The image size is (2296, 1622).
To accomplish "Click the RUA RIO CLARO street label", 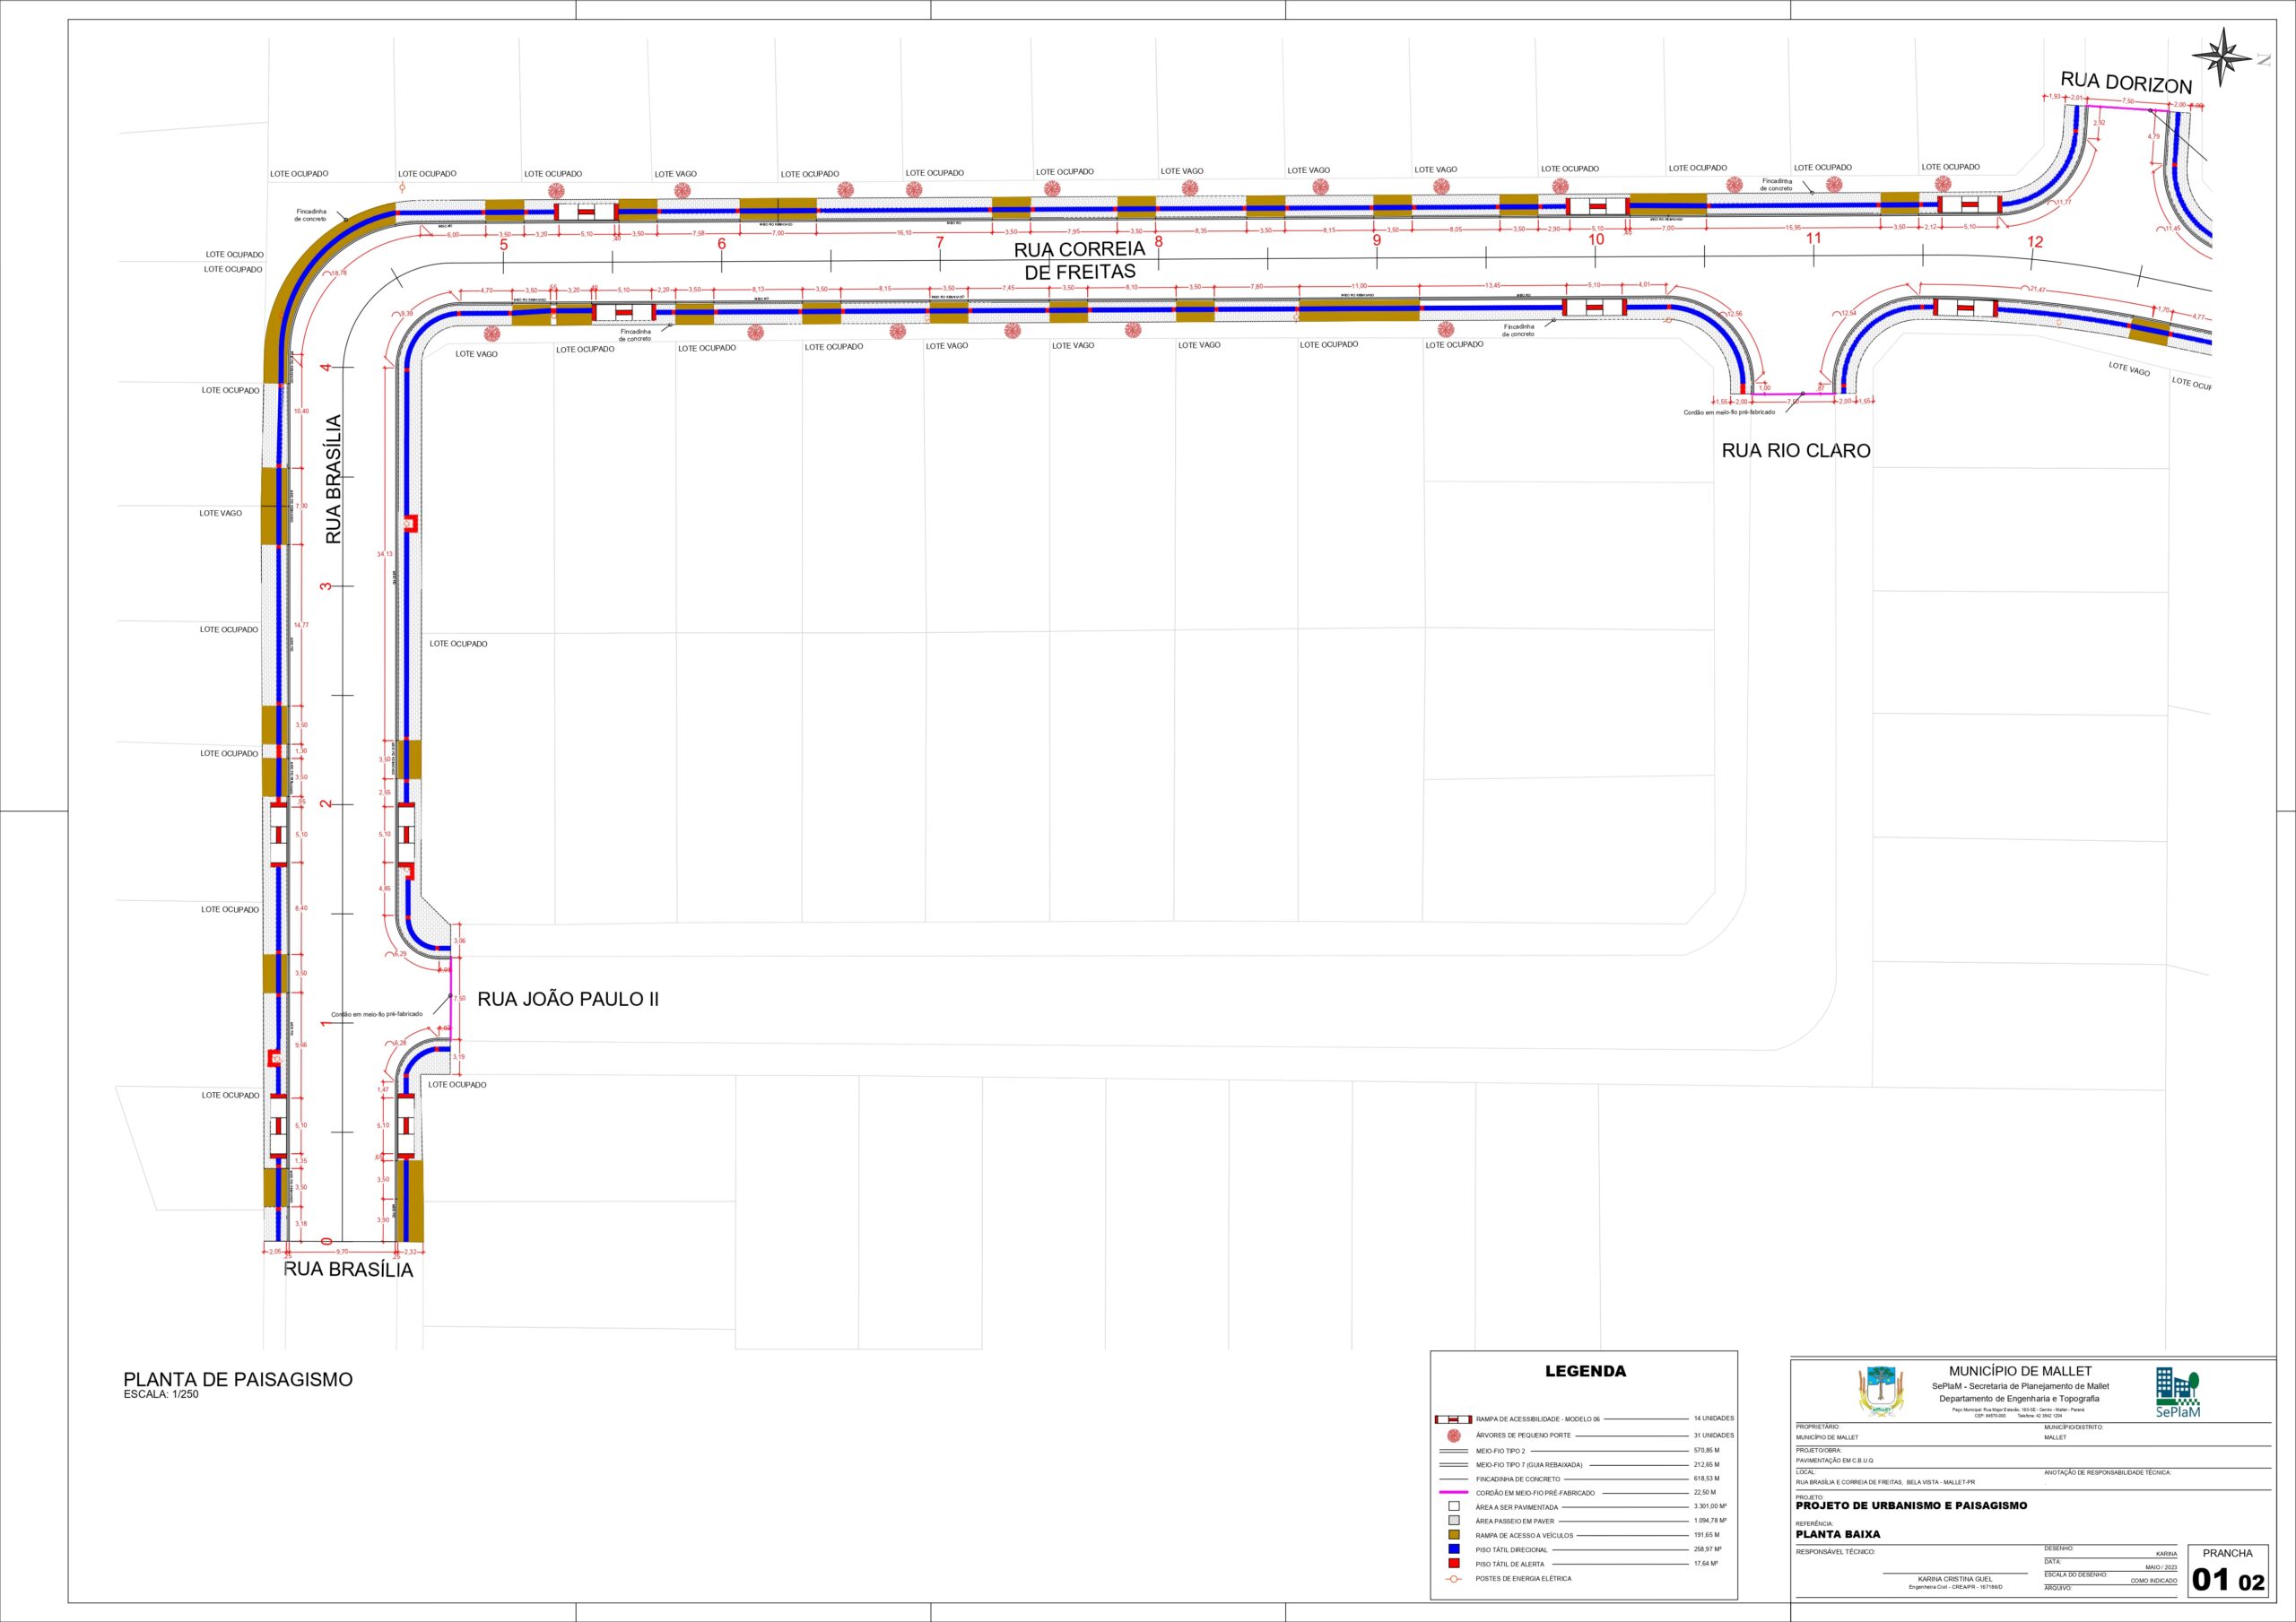I will [x=1795, y=451].
